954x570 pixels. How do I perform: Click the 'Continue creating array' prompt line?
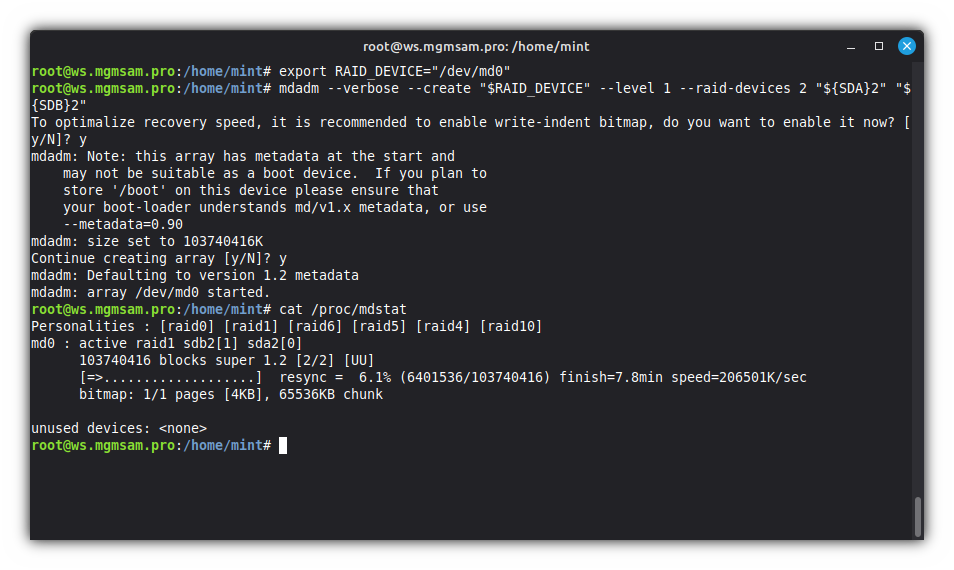point(158,258)
